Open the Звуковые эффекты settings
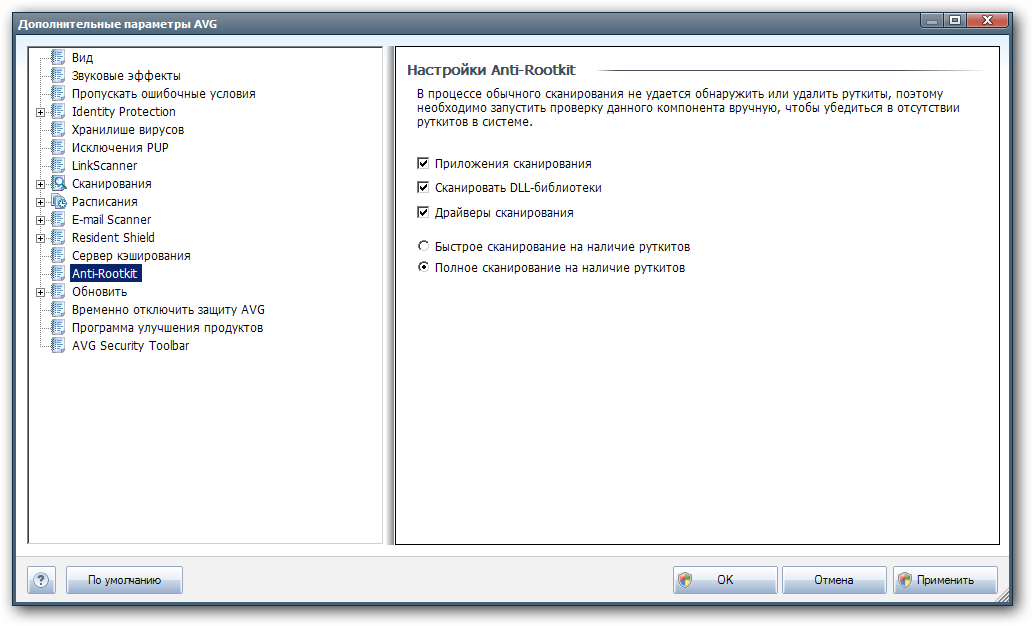 point(126,76)
